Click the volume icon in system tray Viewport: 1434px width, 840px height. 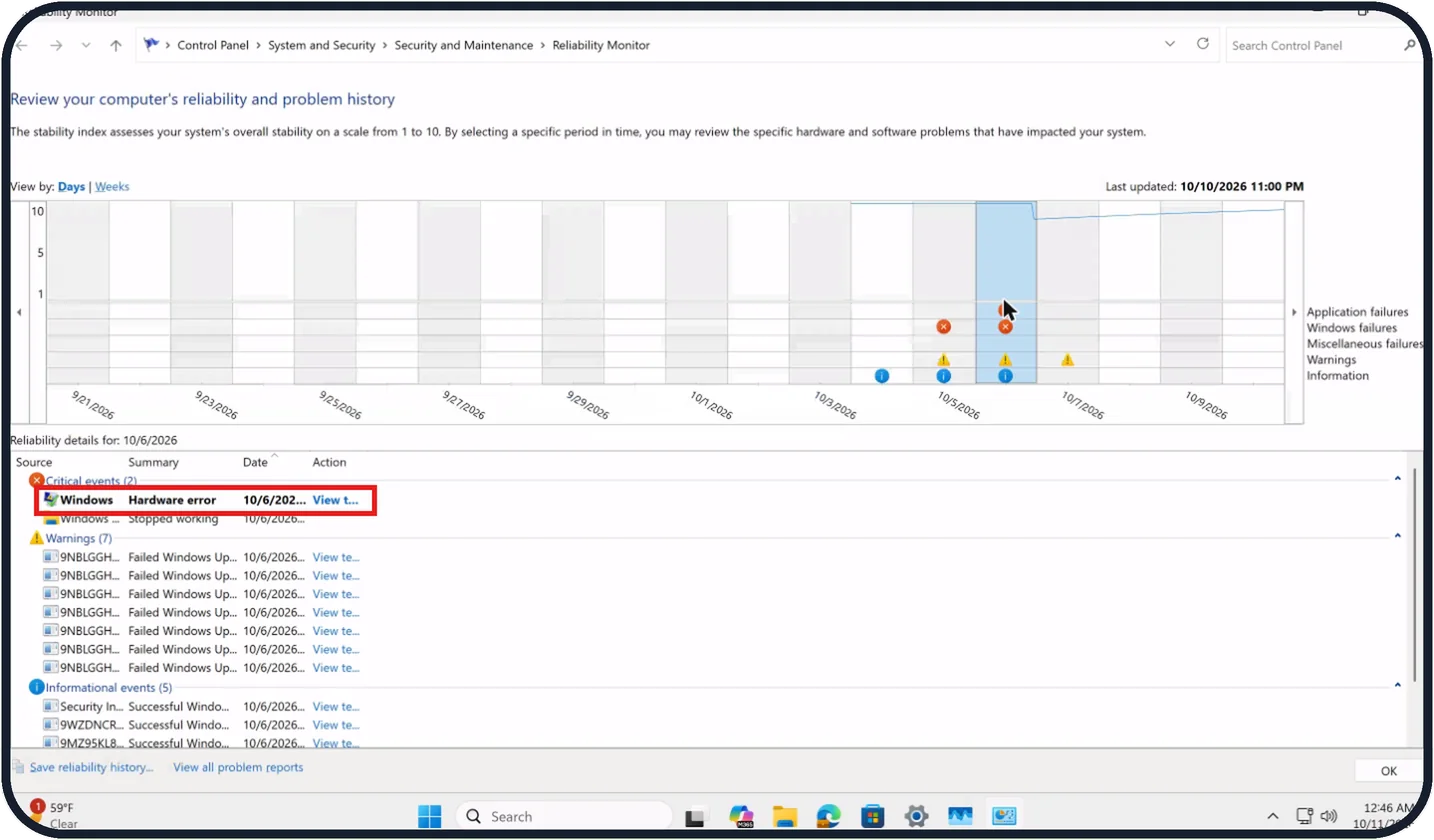click(1329, 816)
